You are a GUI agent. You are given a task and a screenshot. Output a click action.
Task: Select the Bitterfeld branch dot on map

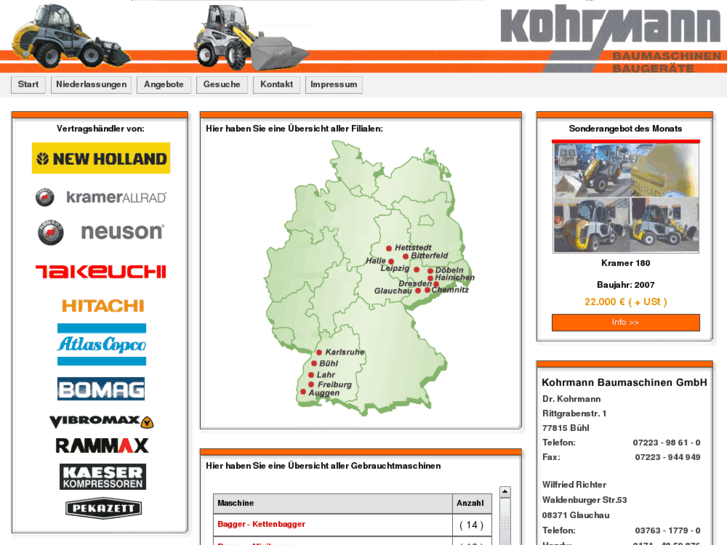406,256
